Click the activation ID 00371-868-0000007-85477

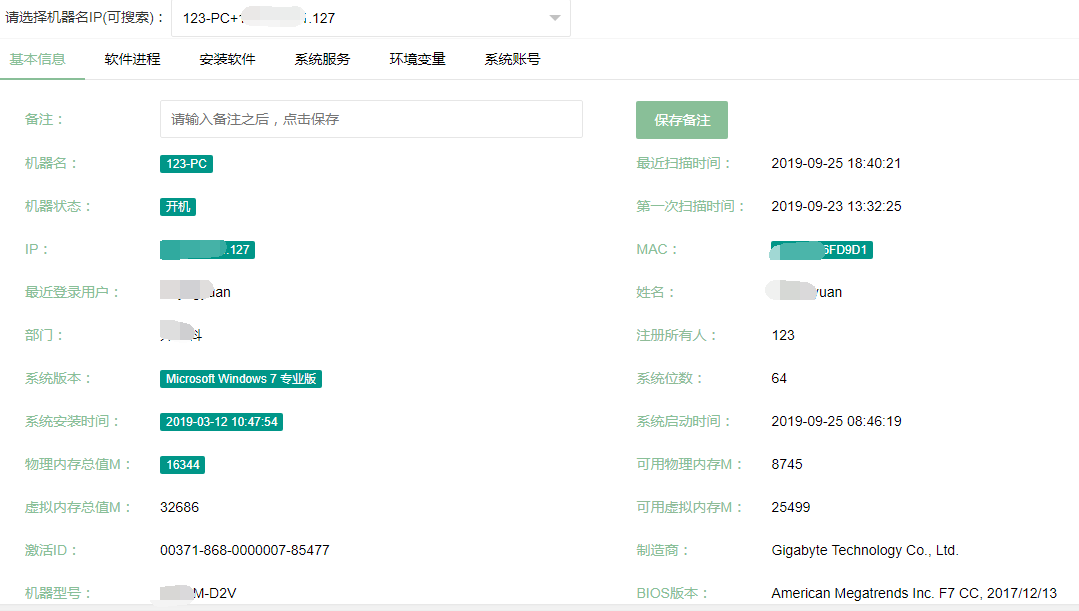[x=244, y=550]
